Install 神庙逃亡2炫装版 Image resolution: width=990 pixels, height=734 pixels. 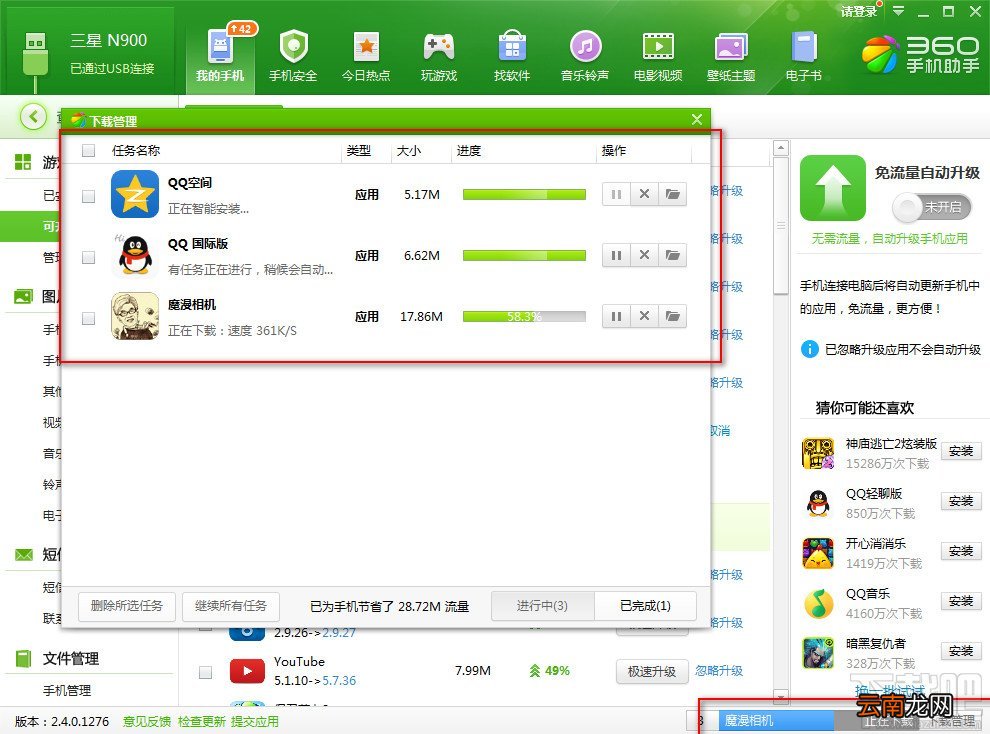click(x=961, y=451)
